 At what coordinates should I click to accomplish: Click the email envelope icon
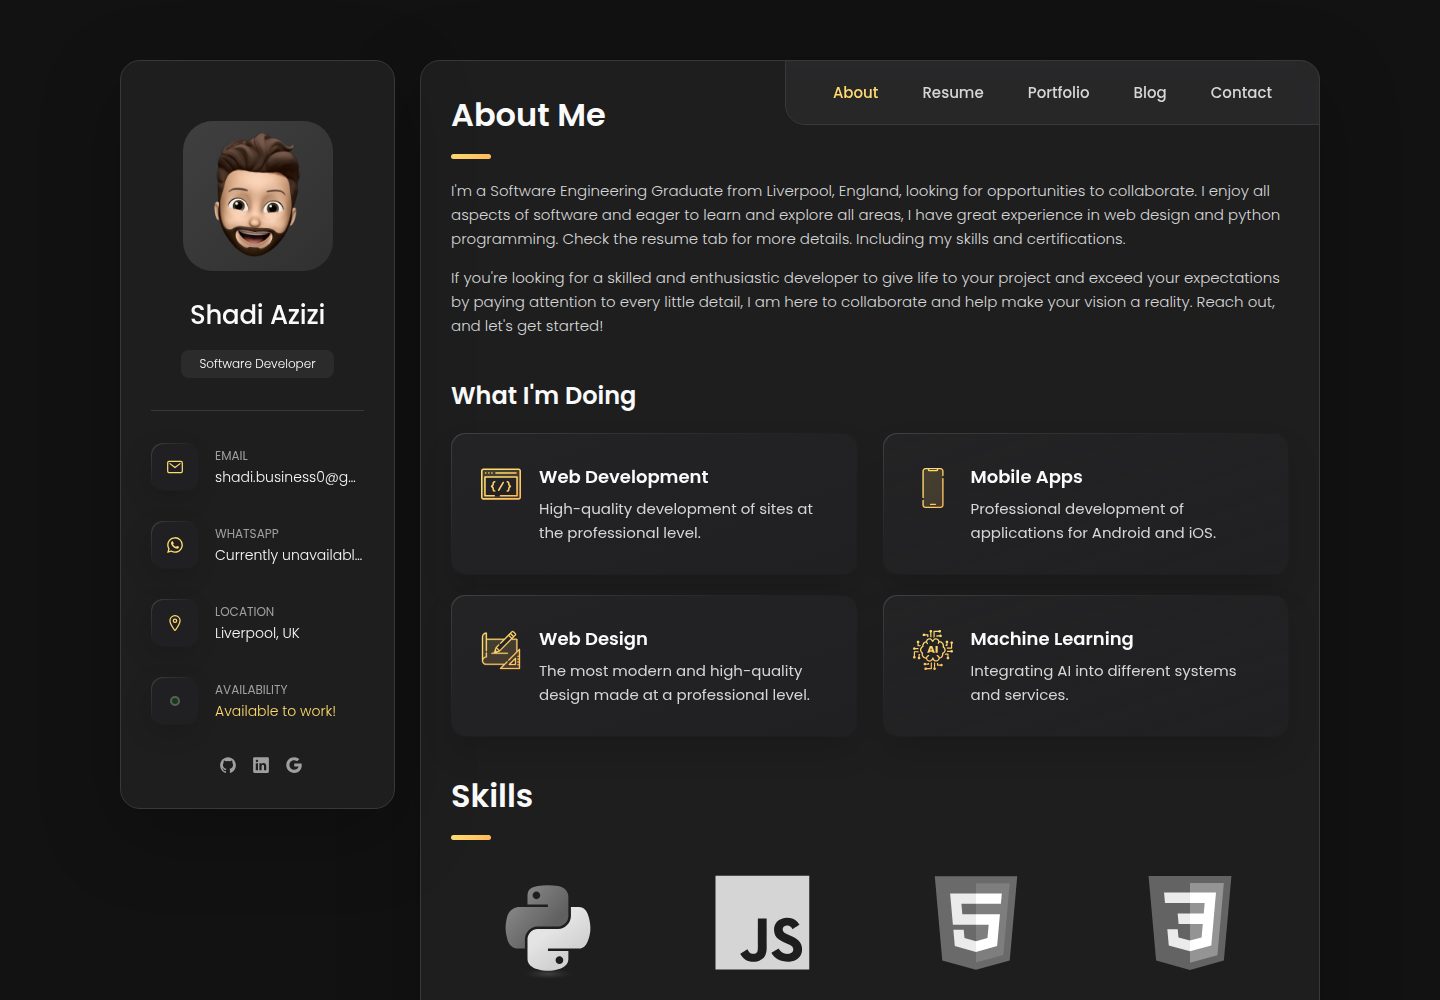175,467
